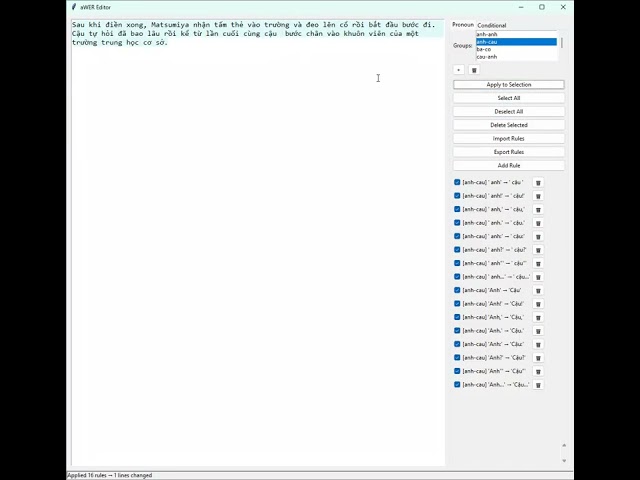Viewport: 640px width, 480px height.
Task: Disable the capitalized 'Anh,' comma rule checkbox
Action: (x=457, y=317)
